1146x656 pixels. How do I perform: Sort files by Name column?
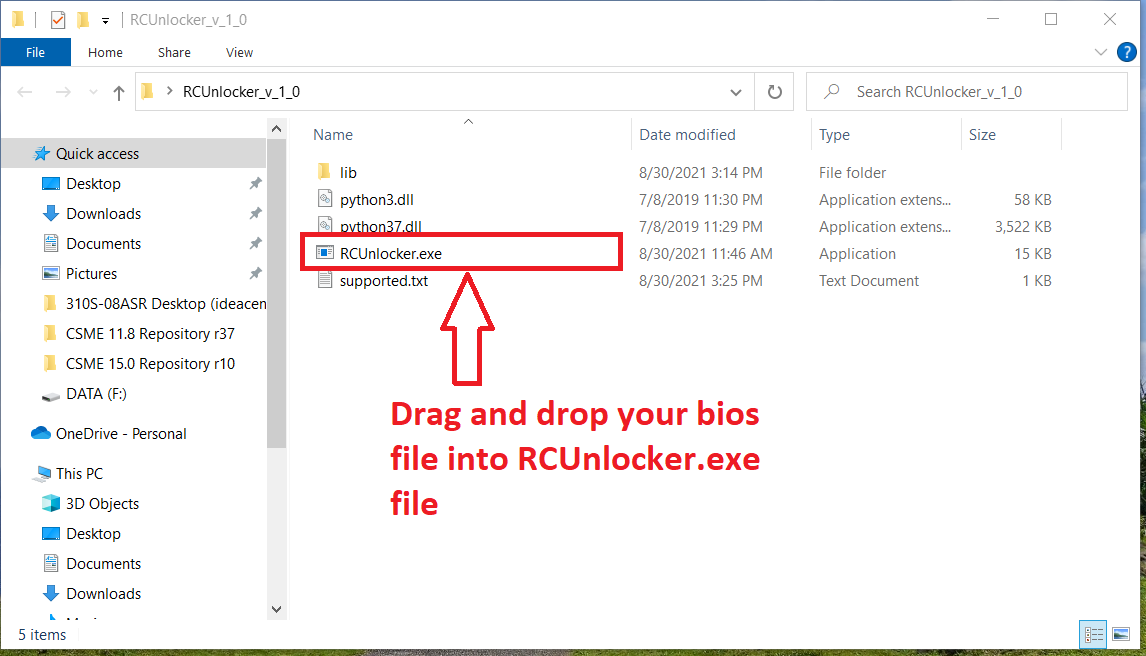[333, 135]
